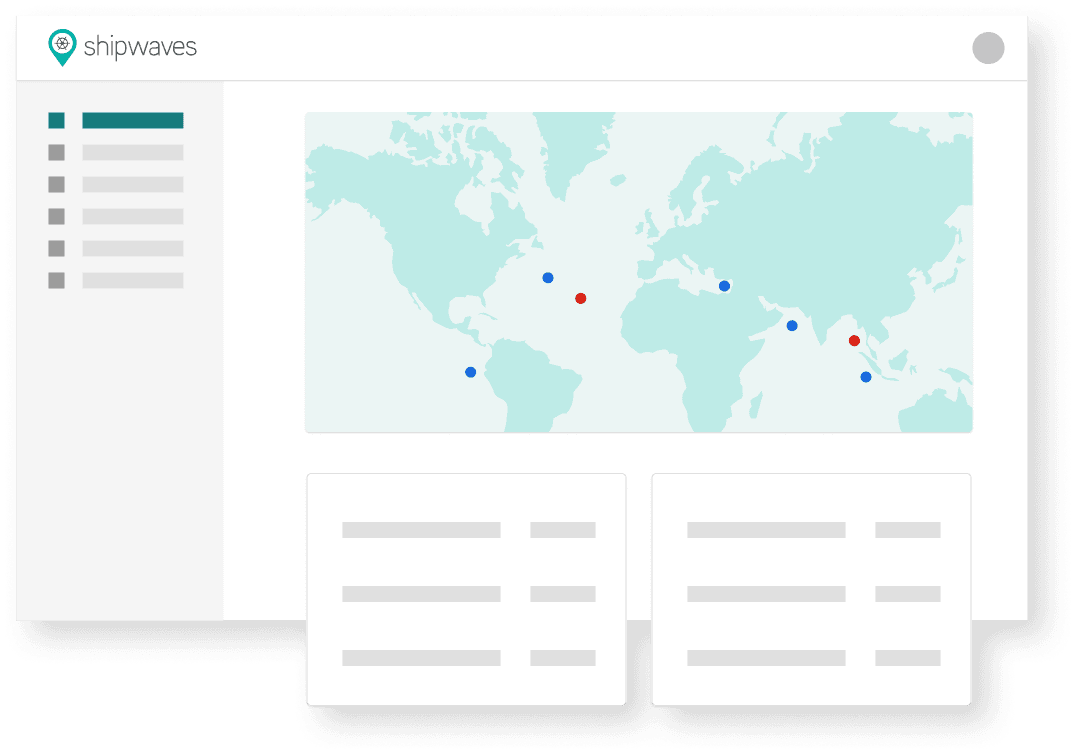Open the left placeholder card below the map
This screenshot has width=1076, height=754.
click(x=467, y=589)
